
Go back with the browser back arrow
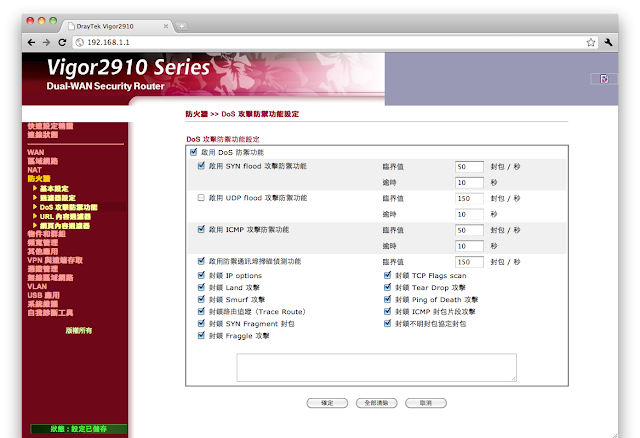point(31,42)
